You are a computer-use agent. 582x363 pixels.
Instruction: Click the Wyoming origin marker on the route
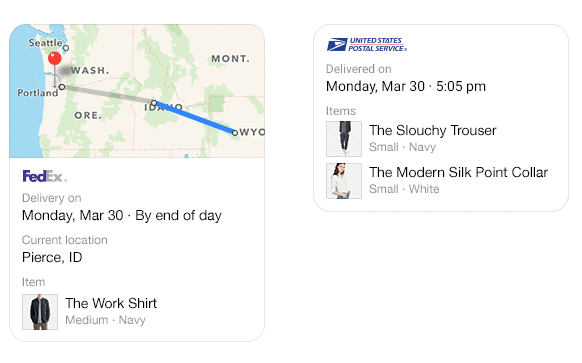click(235, 133)
